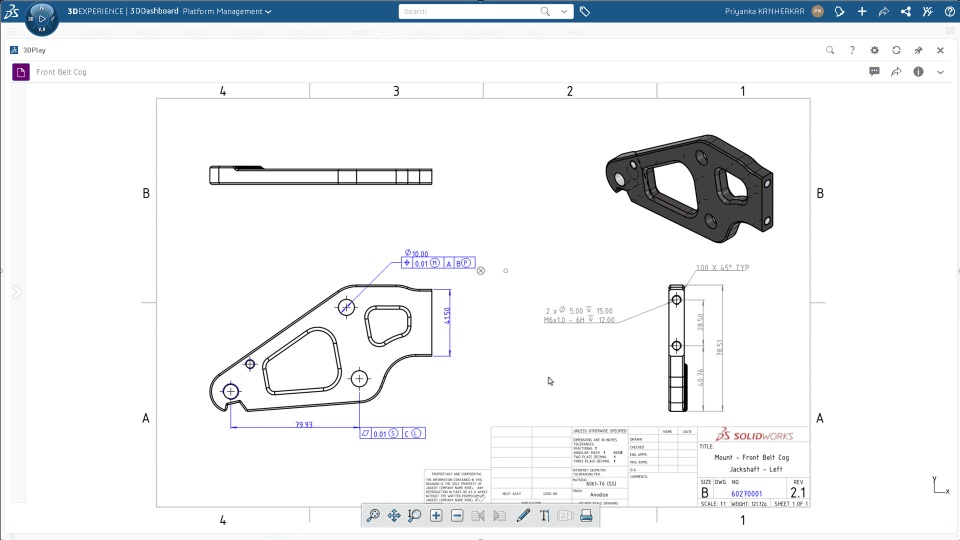Open the search options dropdown arrow
This screenshot has width=960, height=540.
tap(564, 11)
